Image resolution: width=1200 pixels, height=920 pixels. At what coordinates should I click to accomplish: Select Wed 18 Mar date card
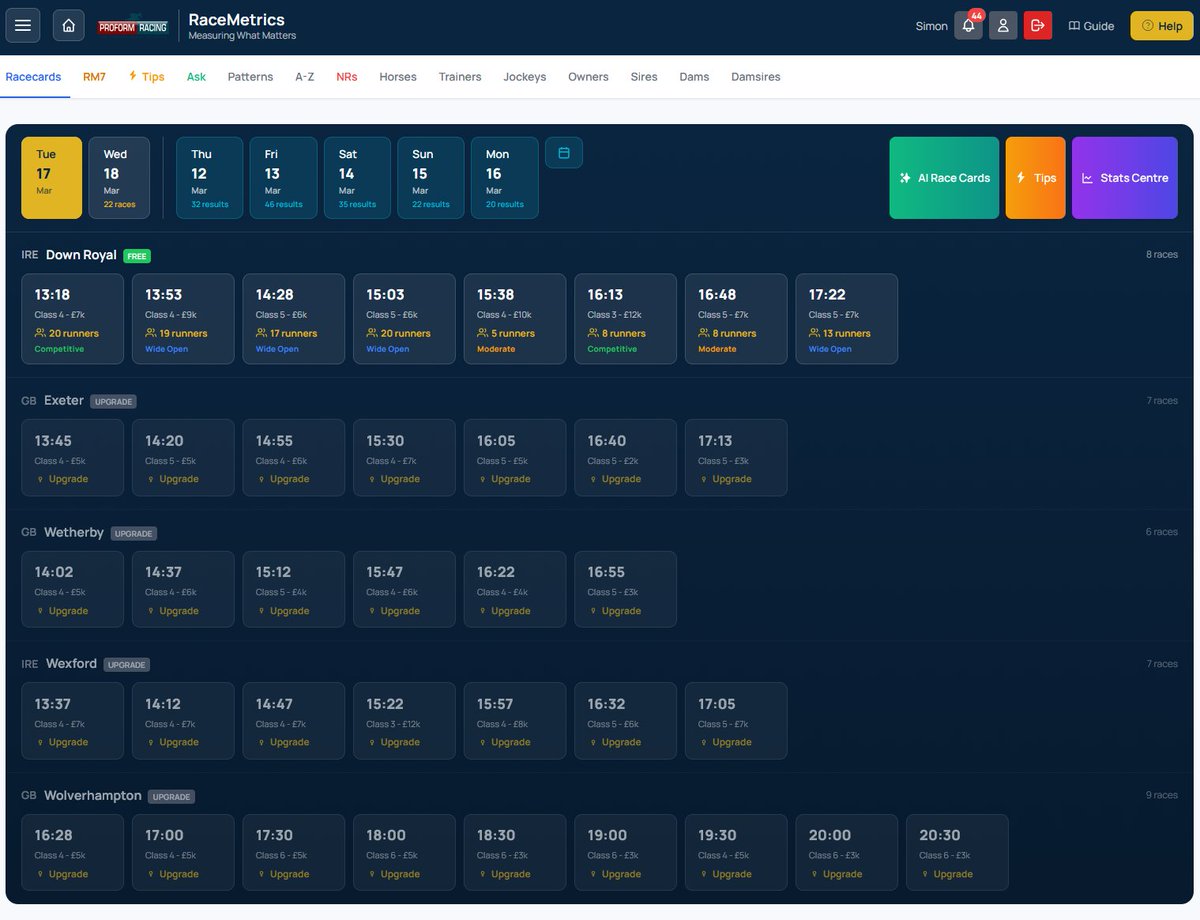point(119,178)
